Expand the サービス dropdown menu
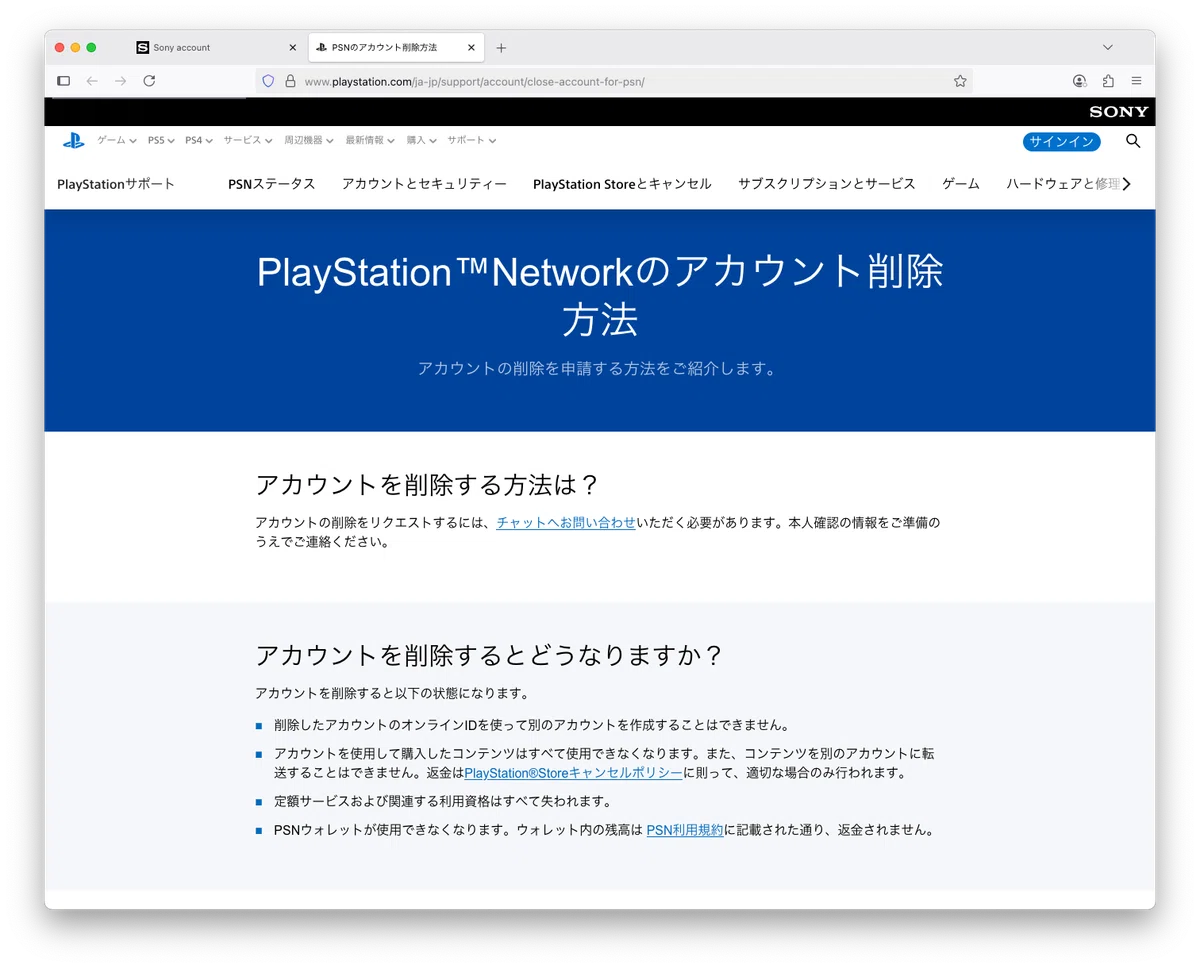 click(x=248, y=141)
